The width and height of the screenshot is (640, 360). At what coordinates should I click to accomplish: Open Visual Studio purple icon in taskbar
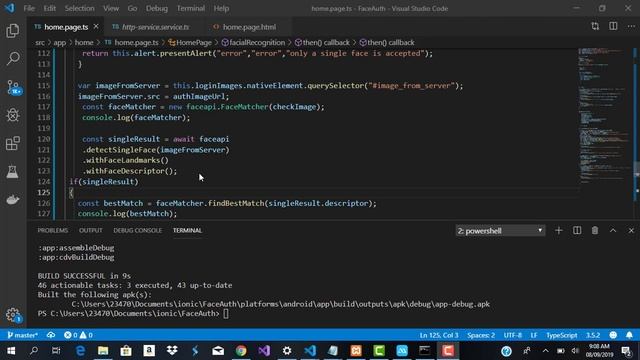point(264,351)
